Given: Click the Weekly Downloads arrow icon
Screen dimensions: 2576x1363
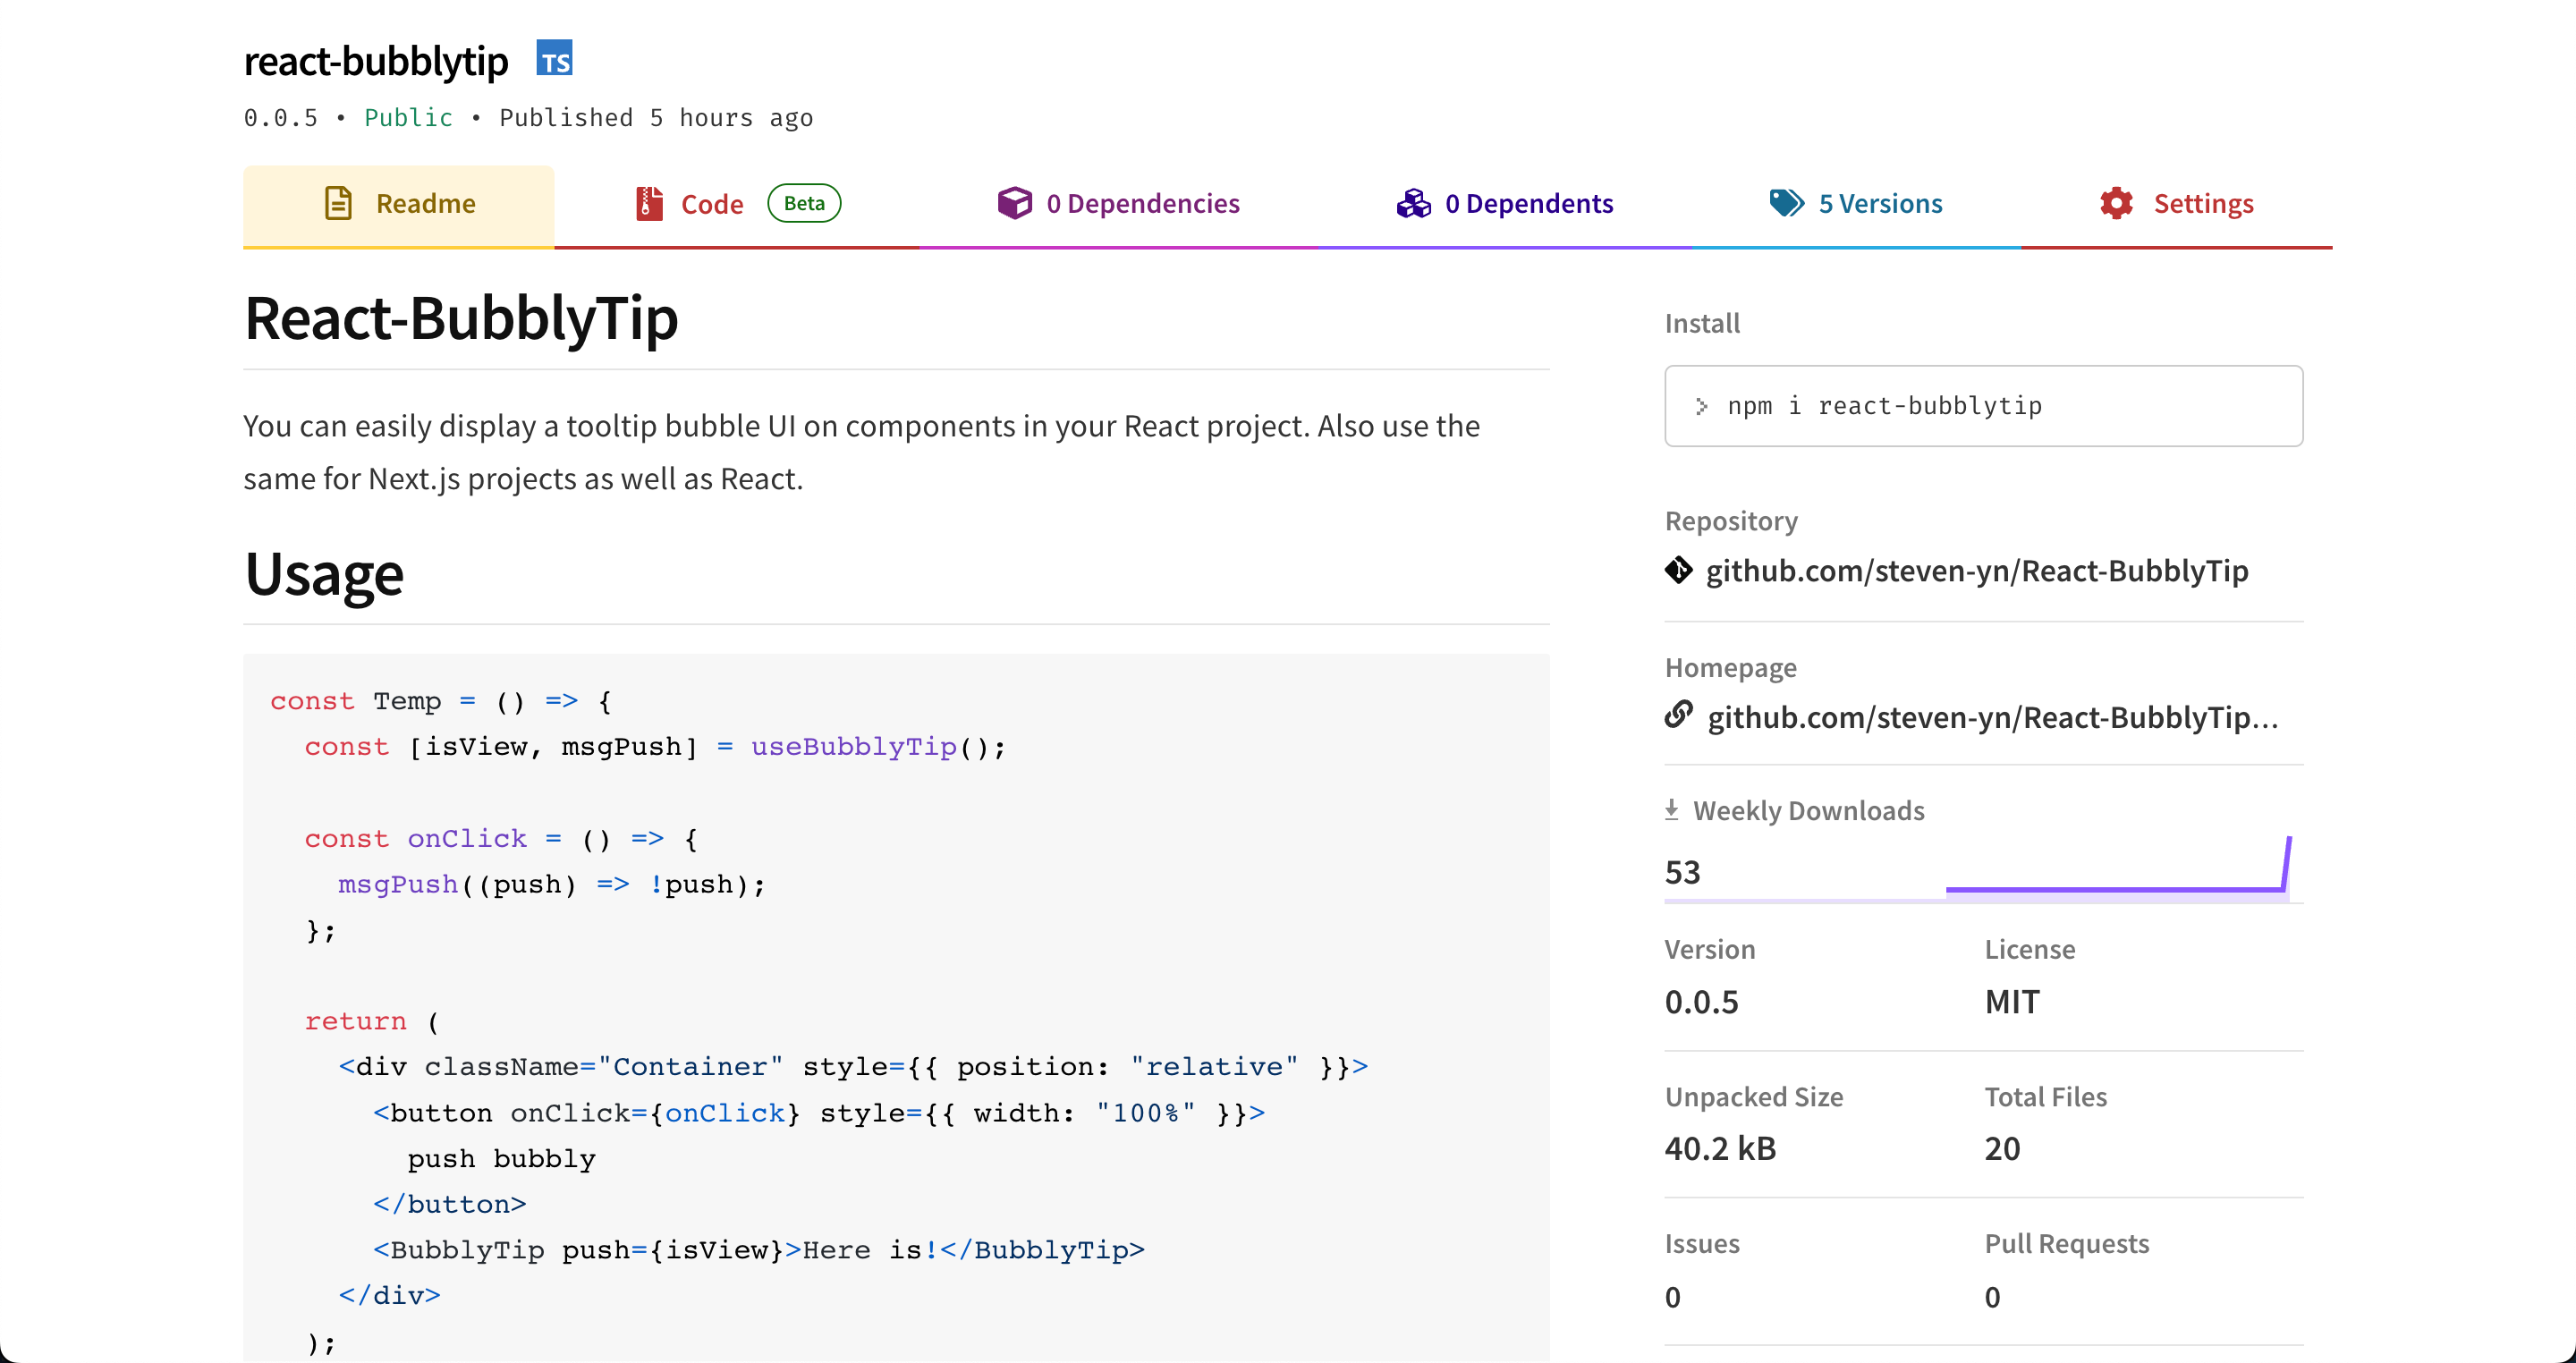Looking at the screenshot, I should tap(1671, 809).
